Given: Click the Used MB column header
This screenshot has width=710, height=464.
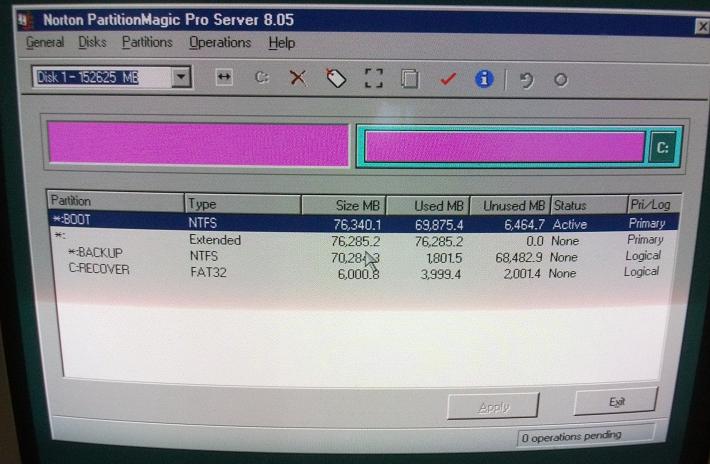Looking at the screenshot, I should [428, 206].
